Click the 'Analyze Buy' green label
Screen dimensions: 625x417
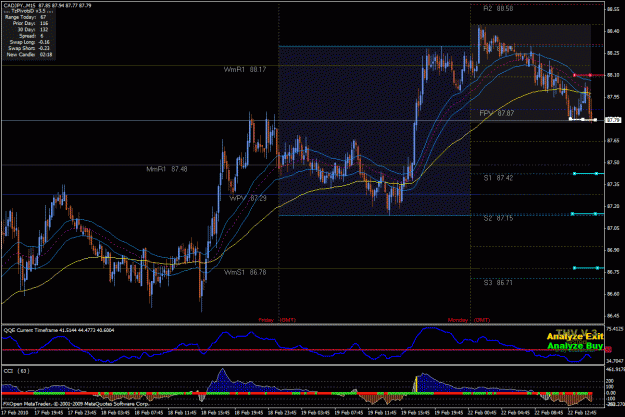pyautogui.click(x=575, y=346)
